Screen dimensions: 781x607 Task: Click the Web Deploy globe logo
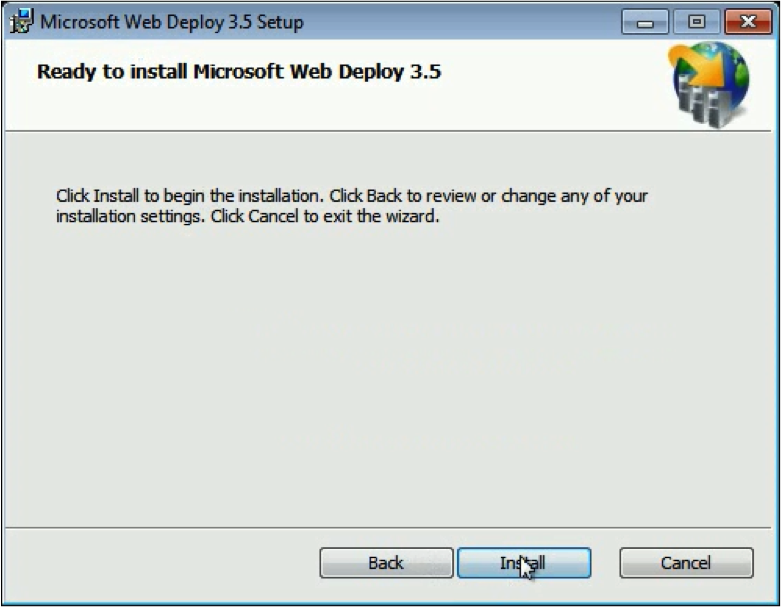pyautogui.click(x=709, y=84)
